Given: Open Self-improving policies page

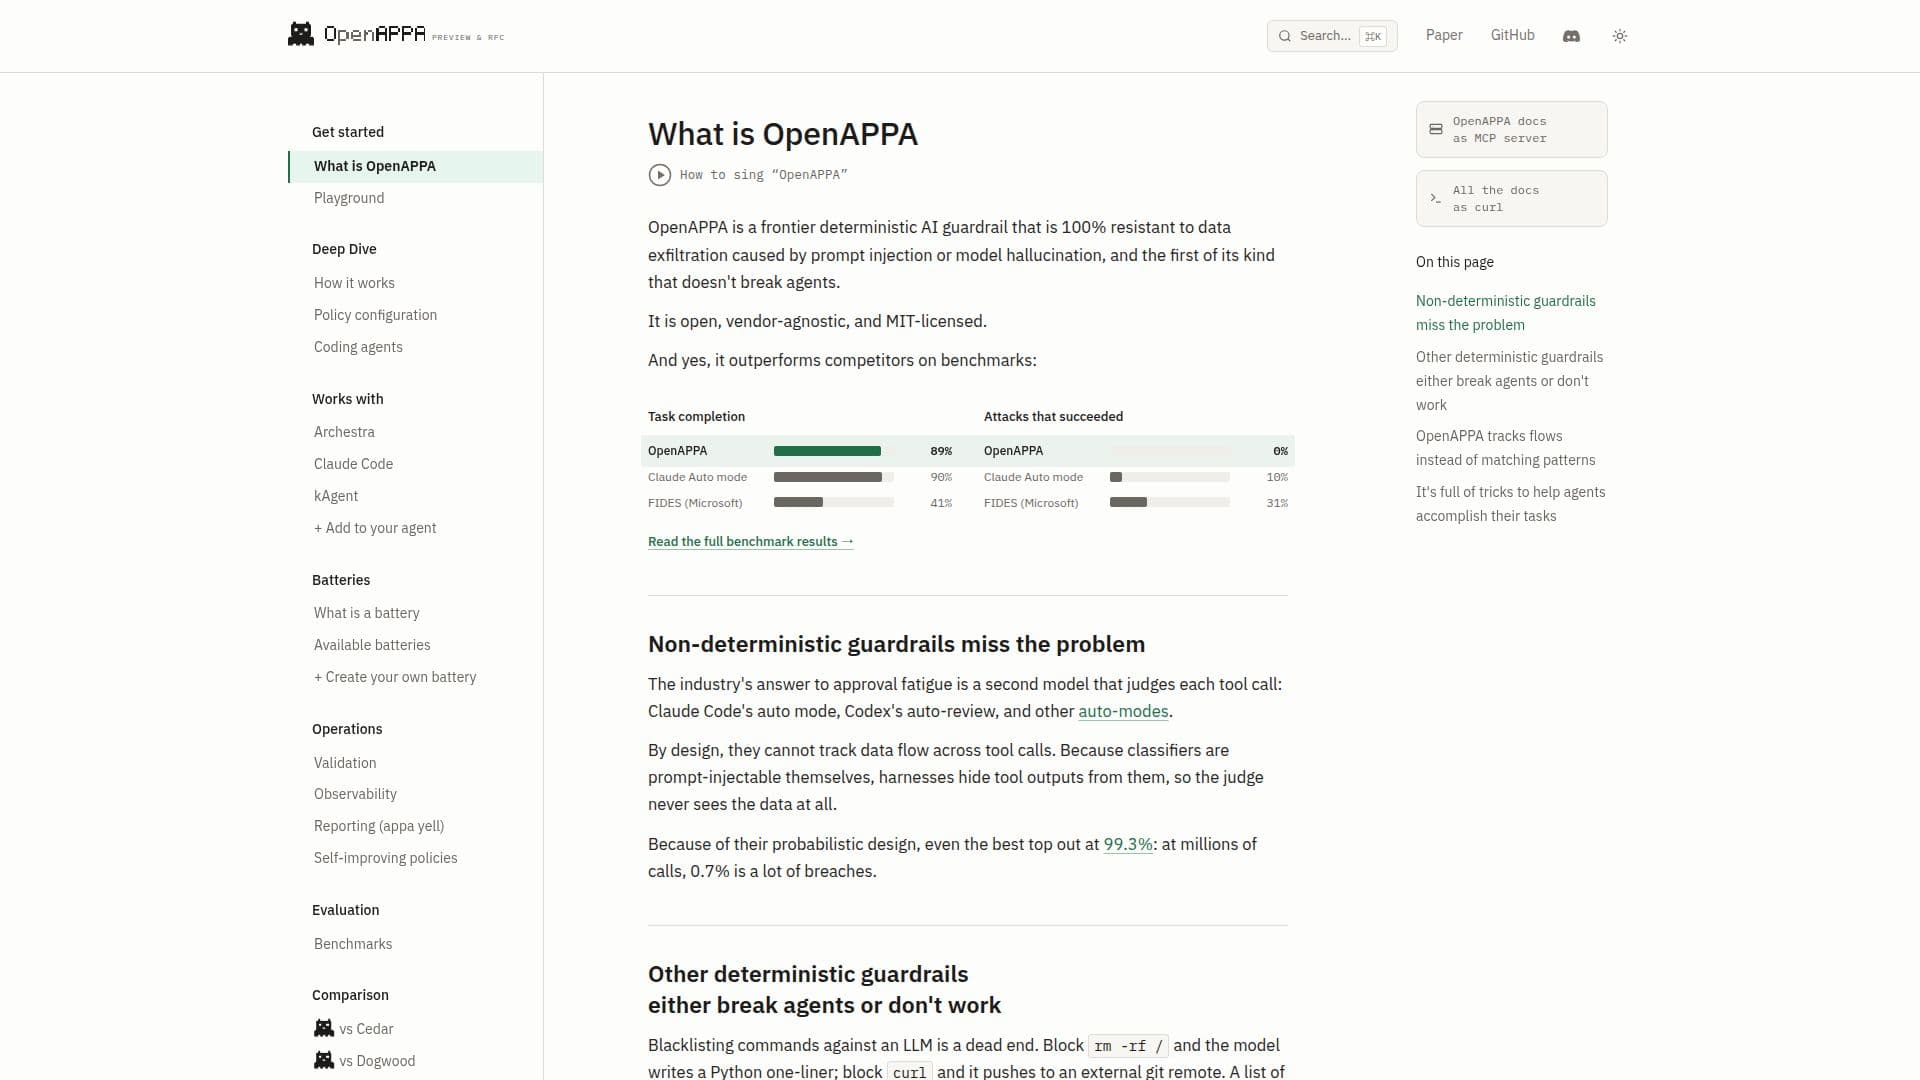Looking at the screenshot, I should pyautogui.click(x=385, y=858).
